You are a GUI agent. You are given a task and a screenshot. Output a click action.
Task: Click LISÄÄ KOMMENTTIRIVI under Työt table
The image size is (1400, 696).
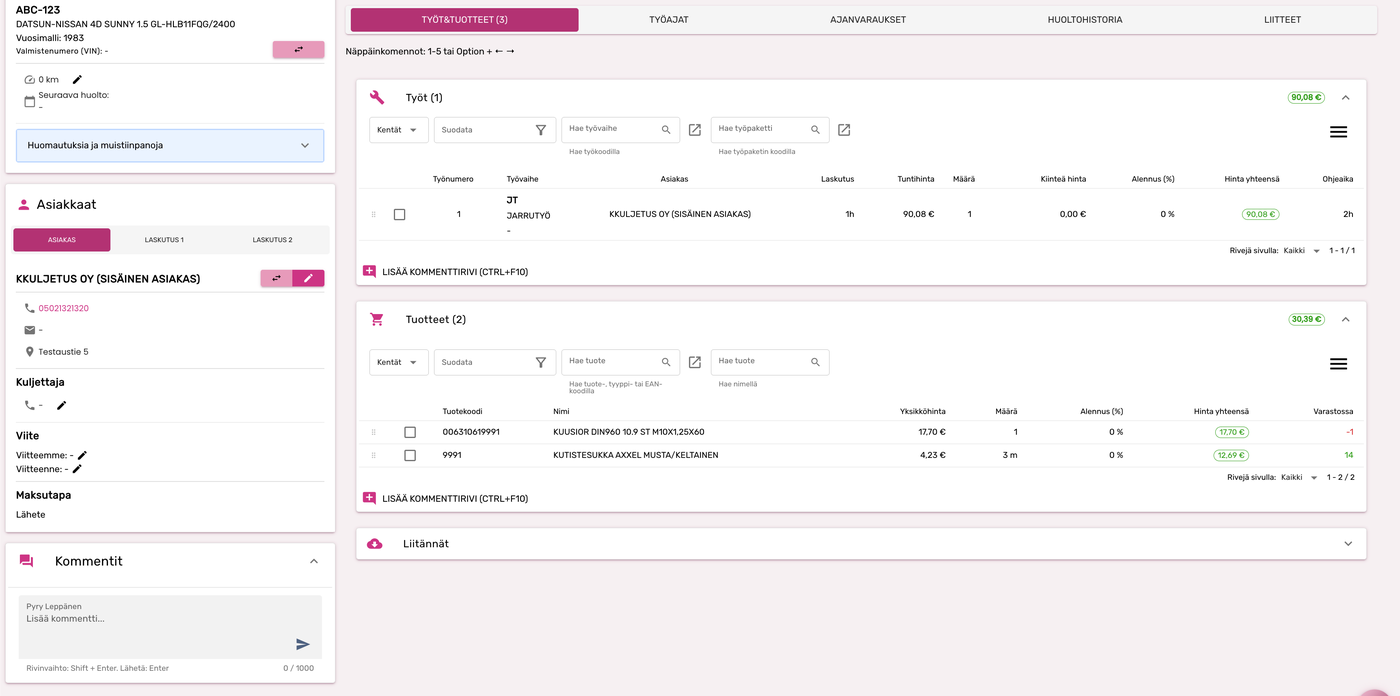tap(455, 272)
